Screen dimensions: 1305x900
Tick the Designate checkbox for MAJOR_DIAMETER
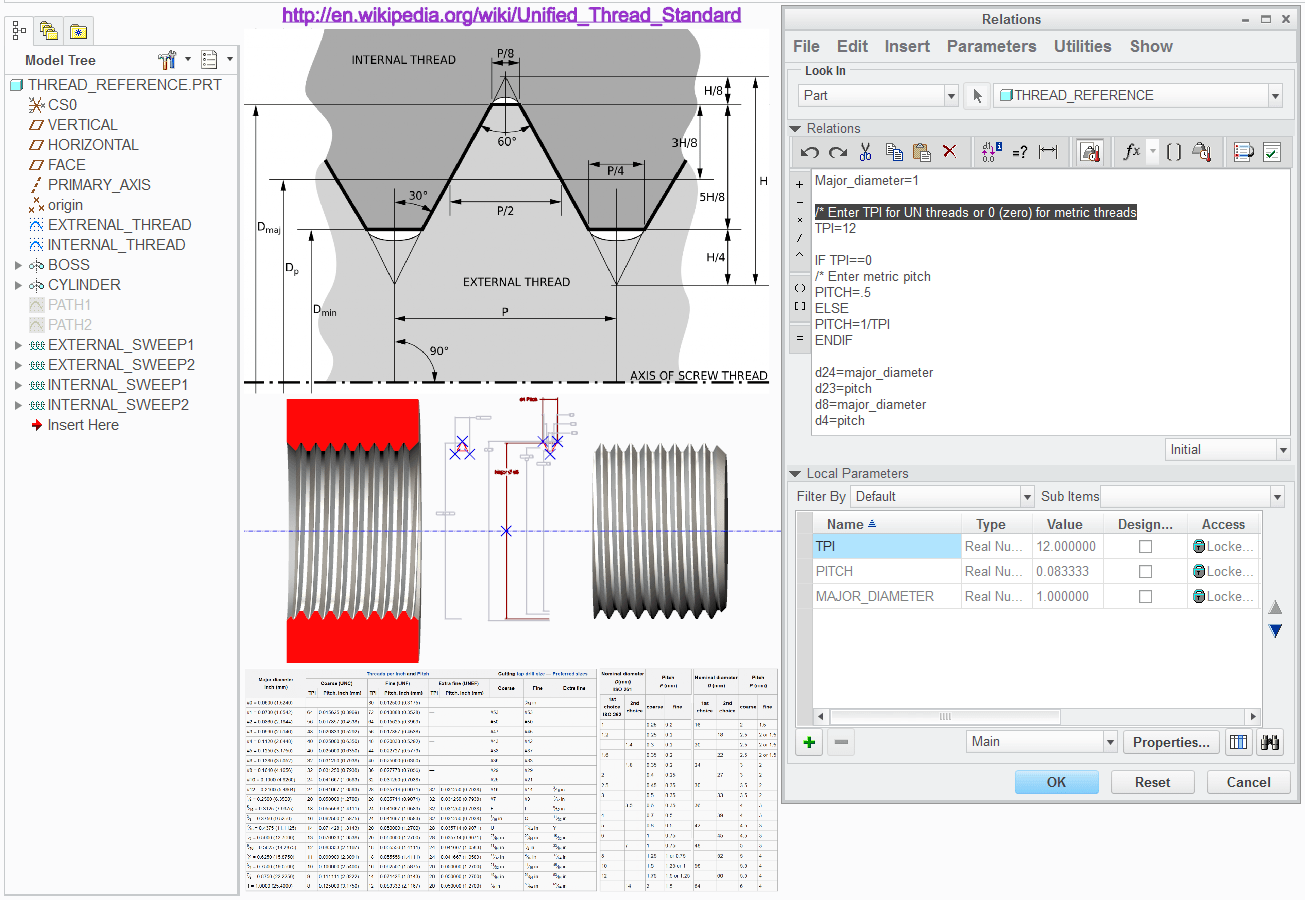[x=1146, y=597]
